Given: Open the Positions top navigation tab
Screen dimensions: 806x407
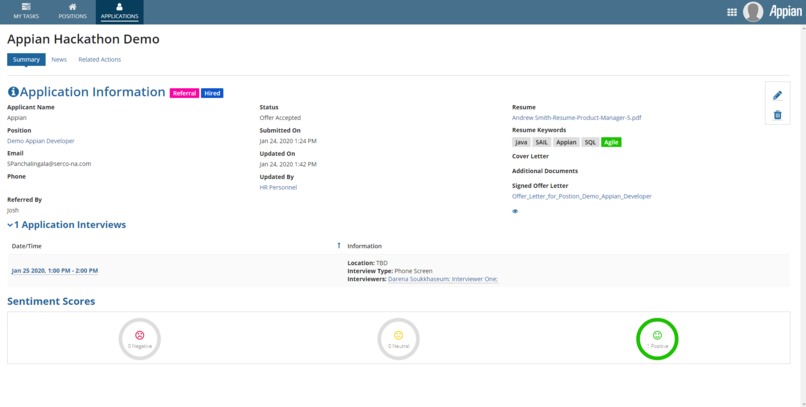Looking at the screenshot, I should click(x=72, y=12).
